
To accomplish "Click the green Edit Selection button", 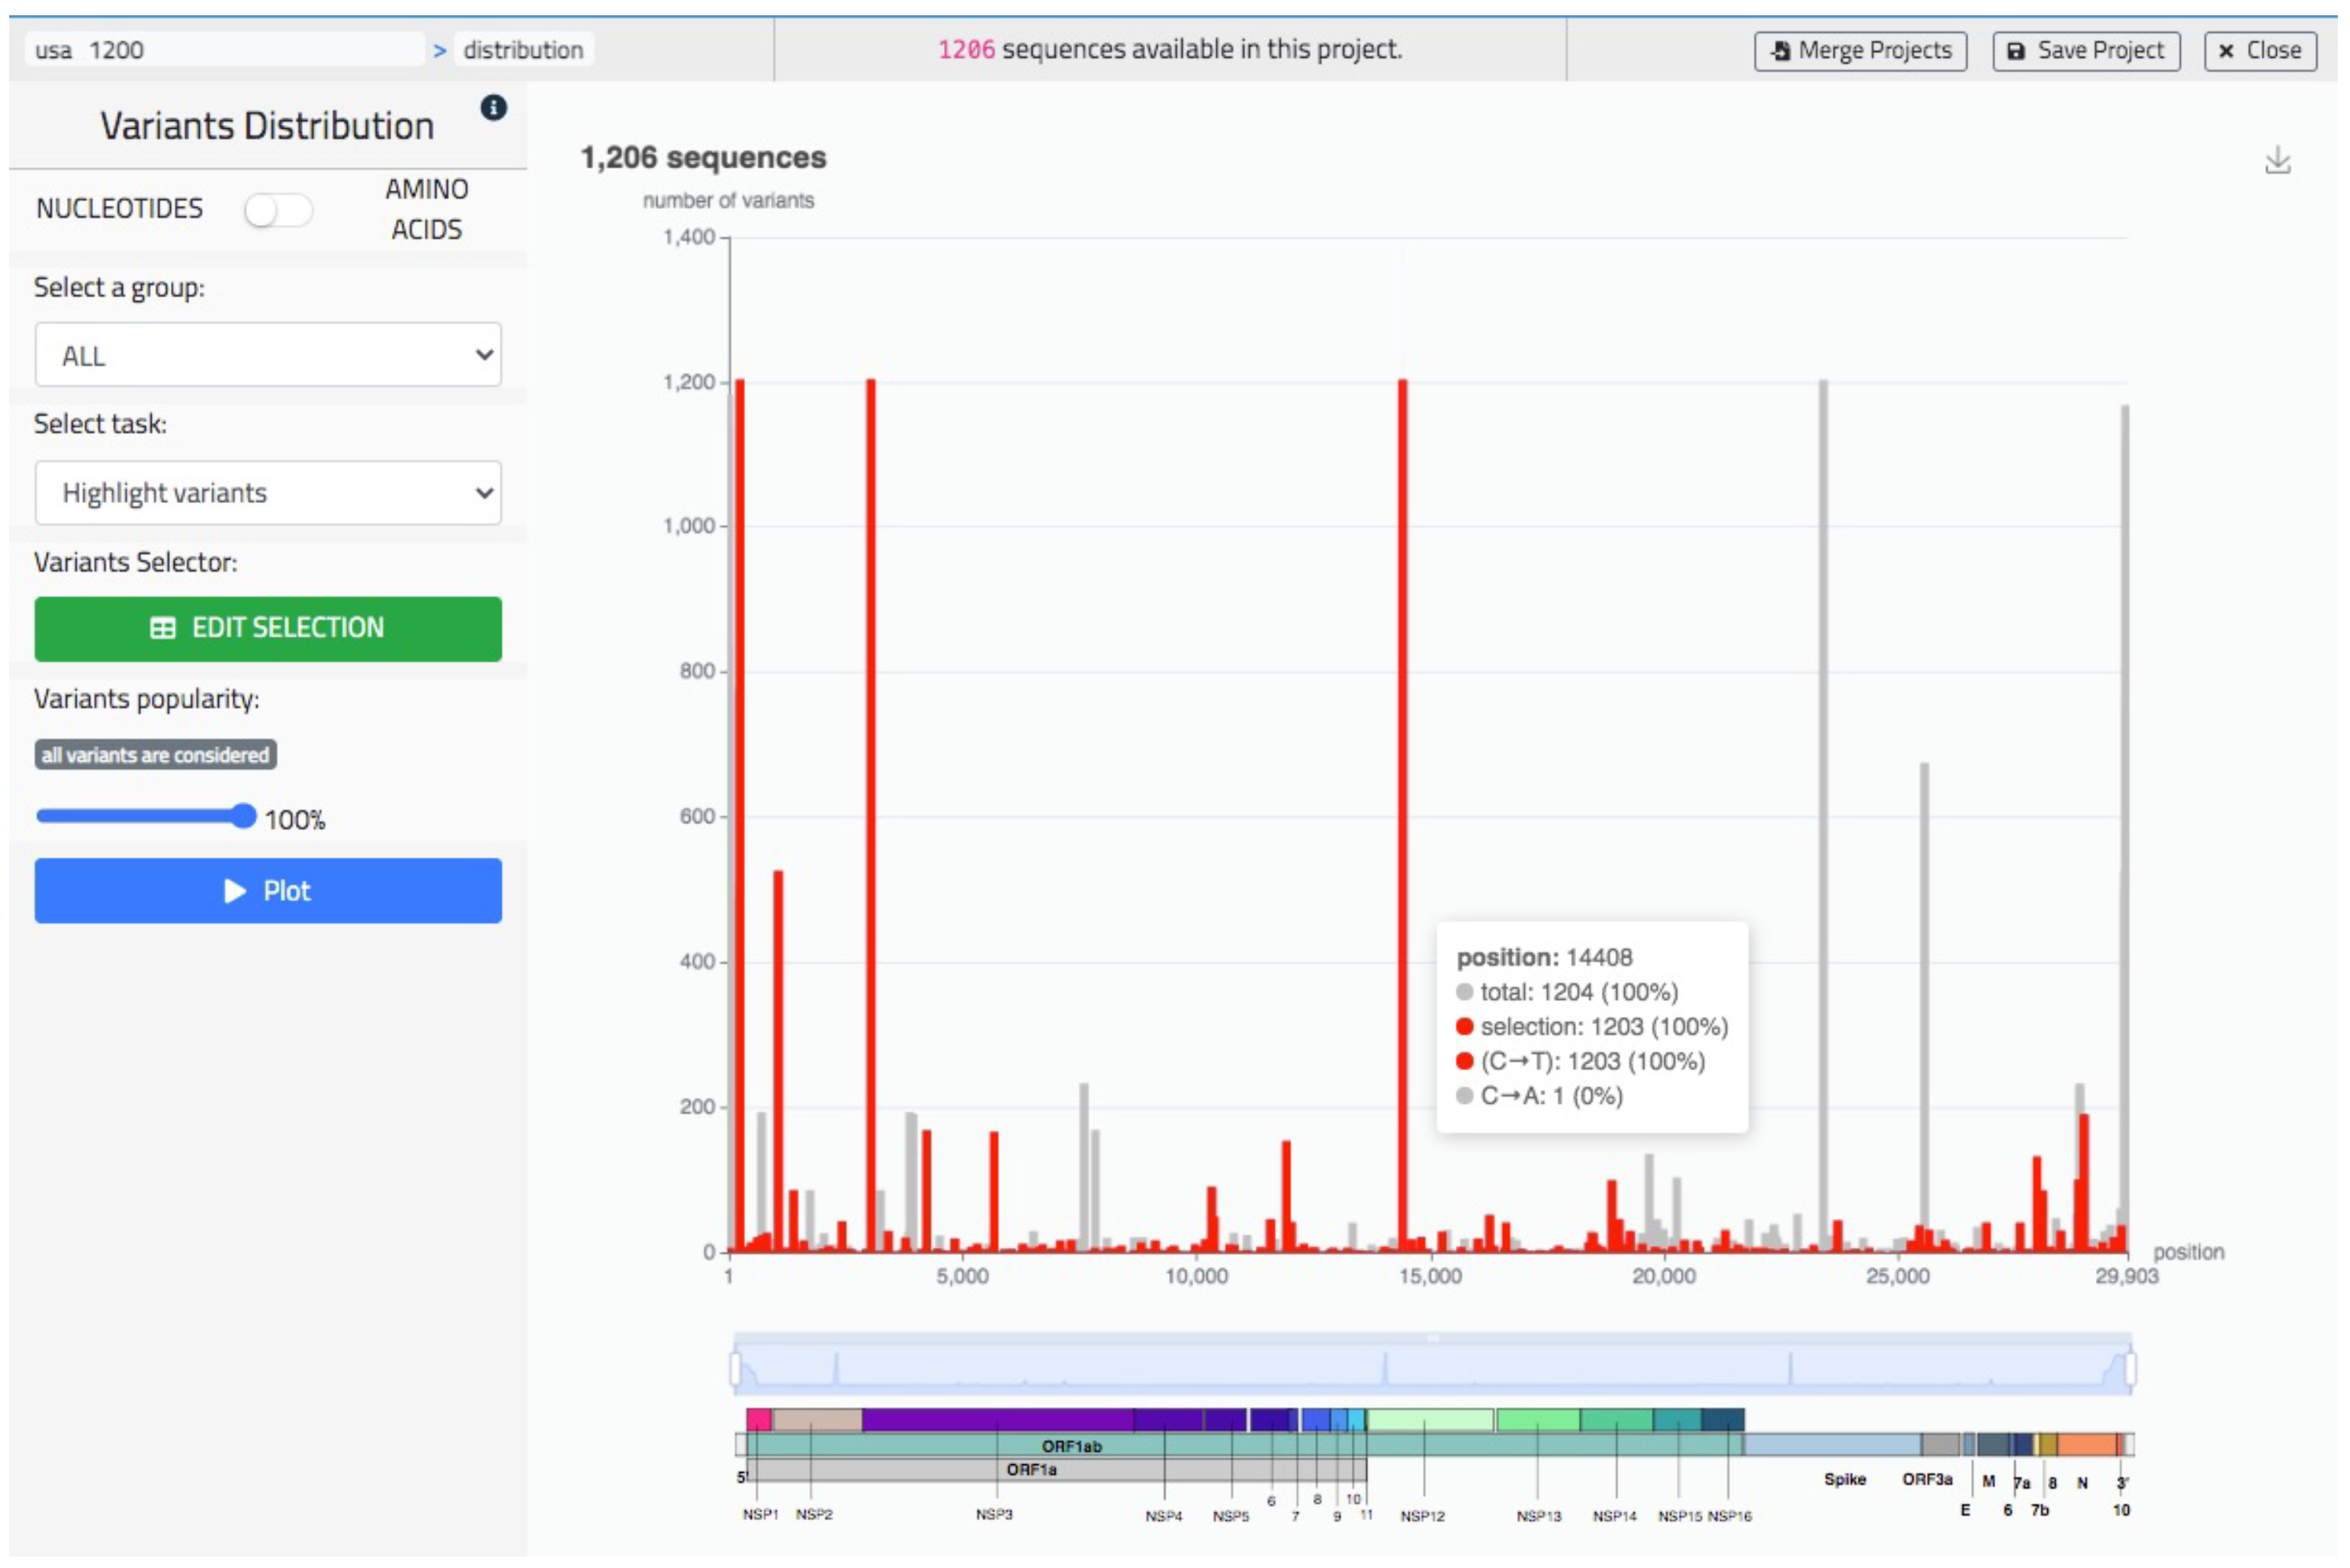I will [268, 628].
